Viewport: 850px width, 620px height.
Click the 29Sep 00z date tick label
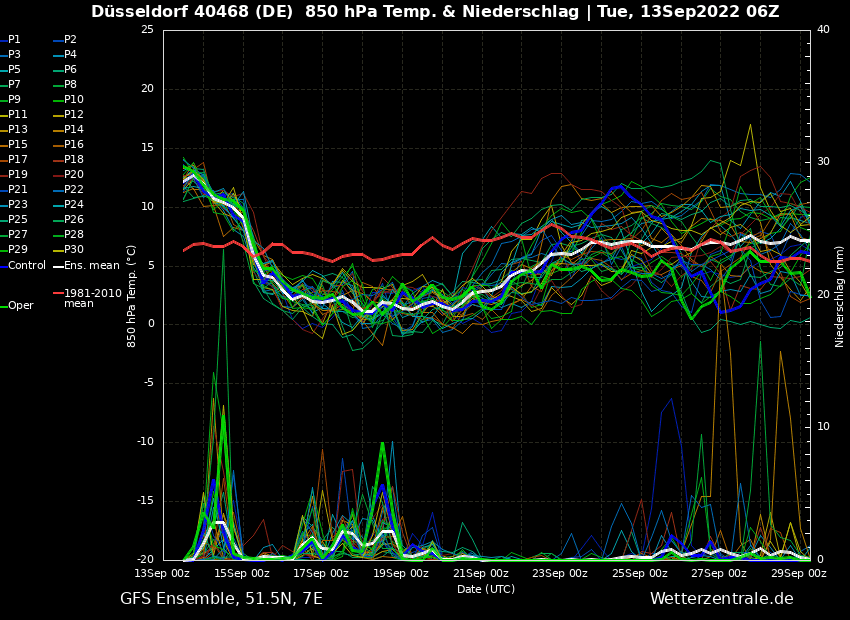pyautogui.click(x=799, y=574)
